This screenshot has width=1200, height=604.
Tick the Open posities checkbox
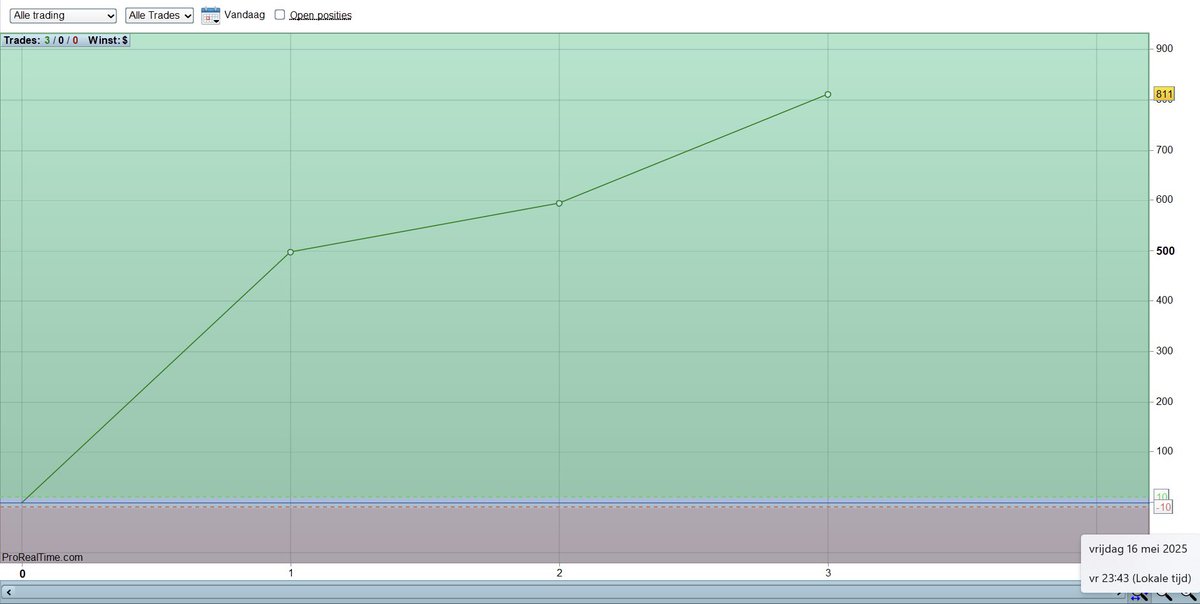(x=280, y=15)
